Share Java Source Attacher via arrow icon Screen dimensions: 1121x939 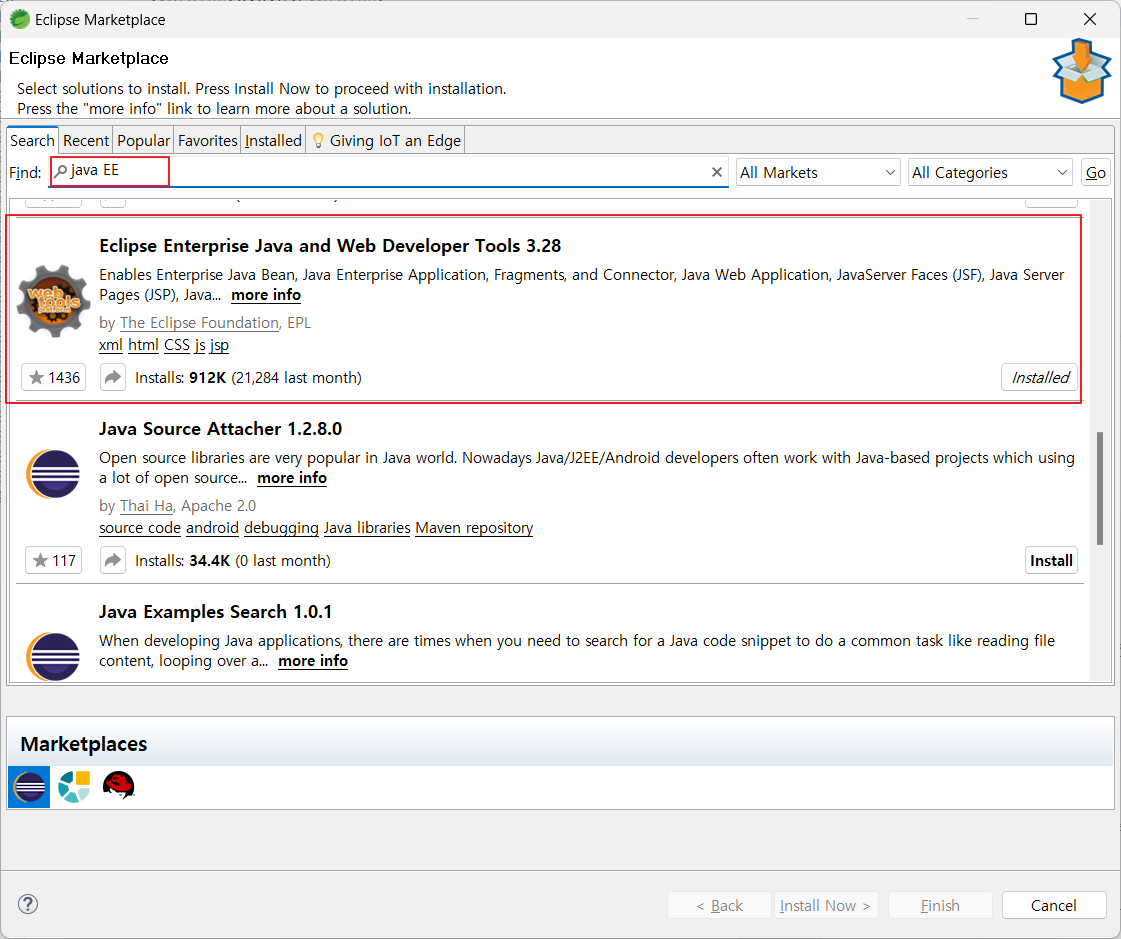[113, 561]
